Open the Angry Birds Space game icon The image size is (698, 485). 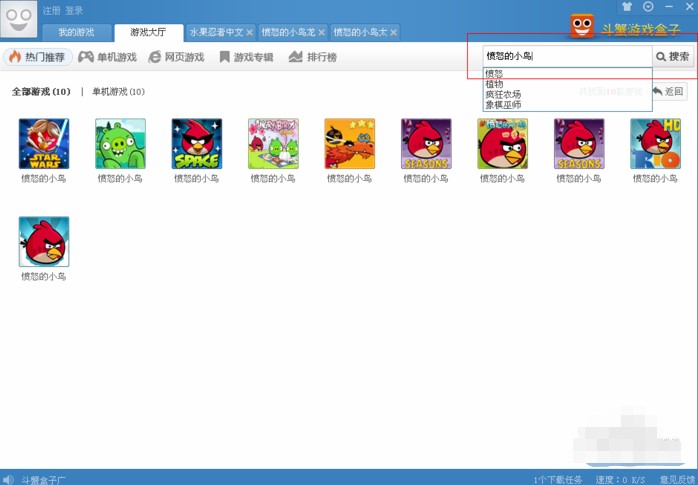click(197, 144)
